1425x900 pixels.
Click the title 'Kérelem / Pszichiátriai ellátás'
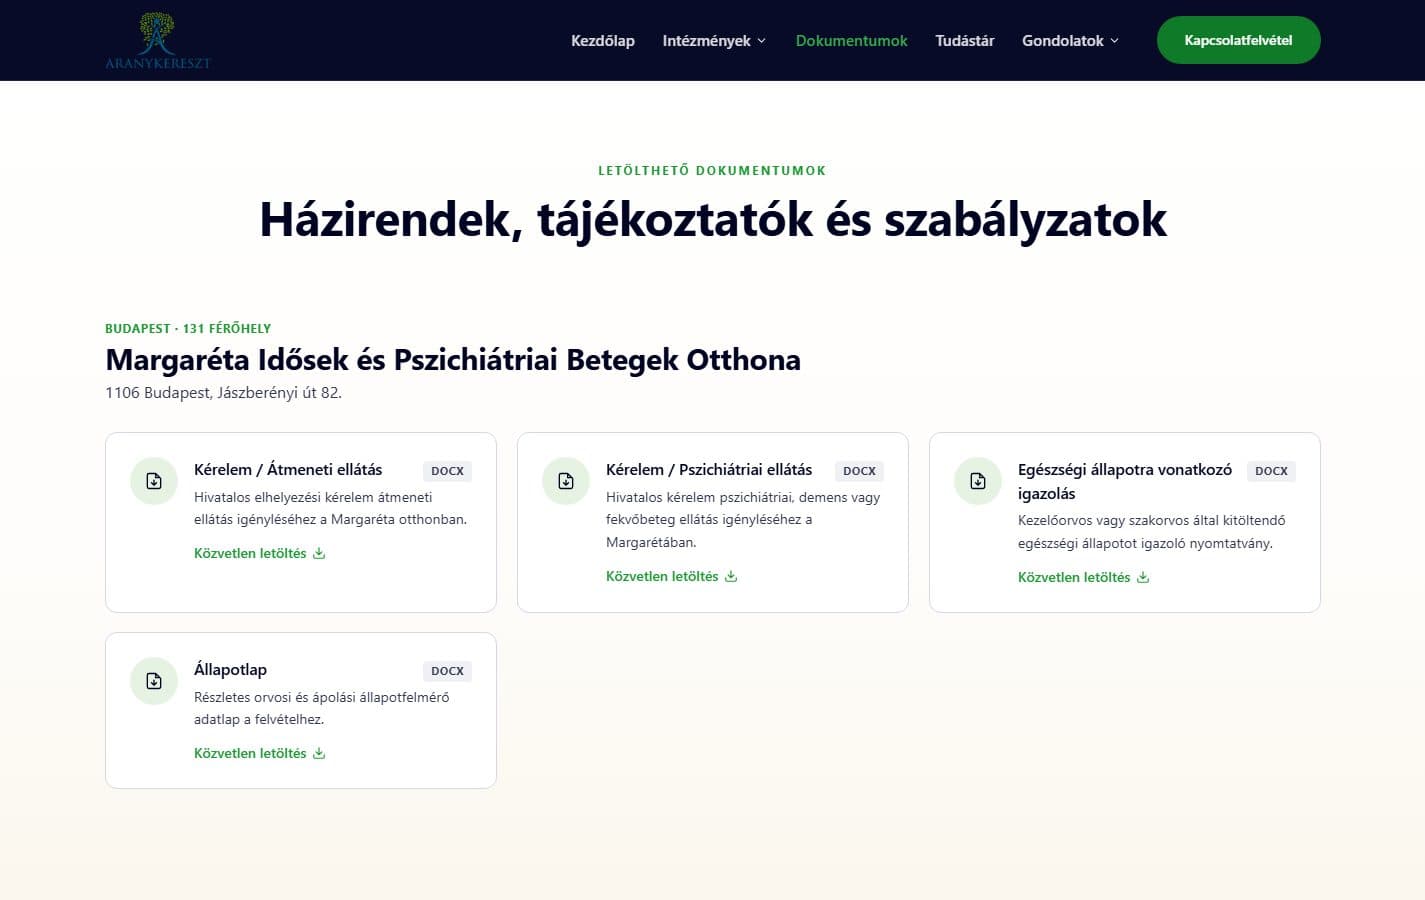709,469
